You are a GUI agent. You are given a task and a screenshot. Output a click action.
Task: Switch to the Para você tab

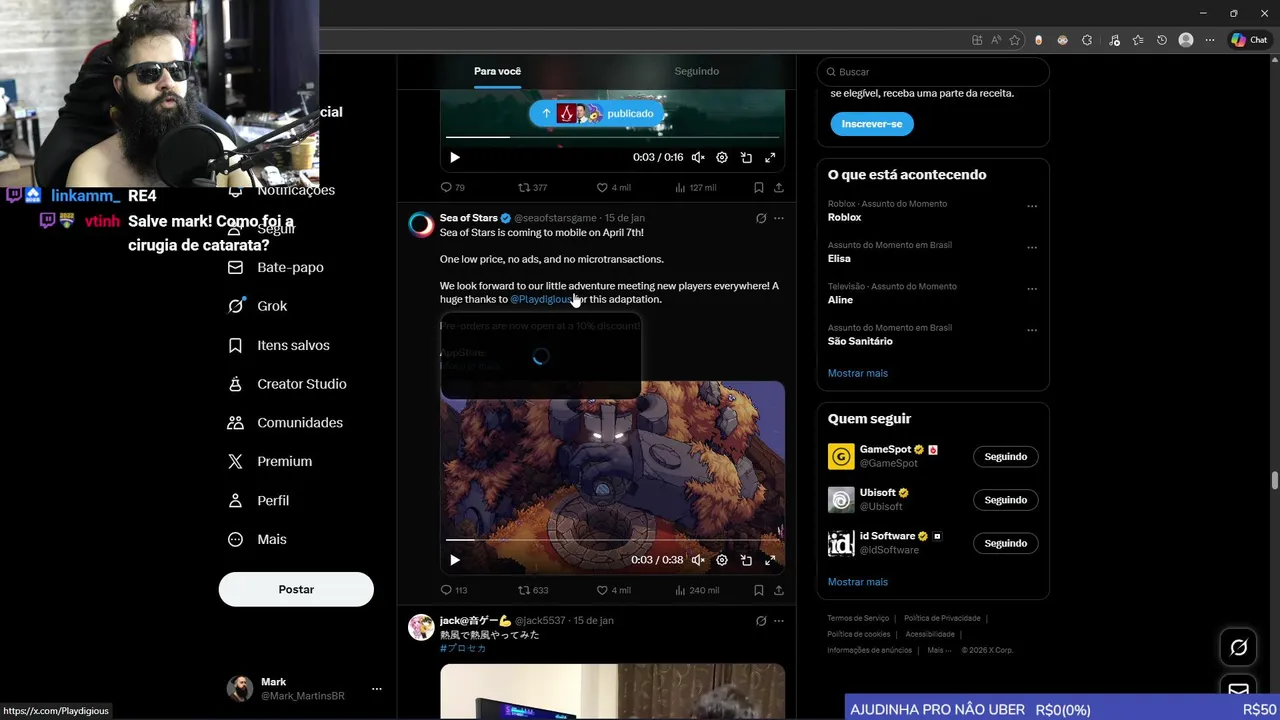coord(497,71)
